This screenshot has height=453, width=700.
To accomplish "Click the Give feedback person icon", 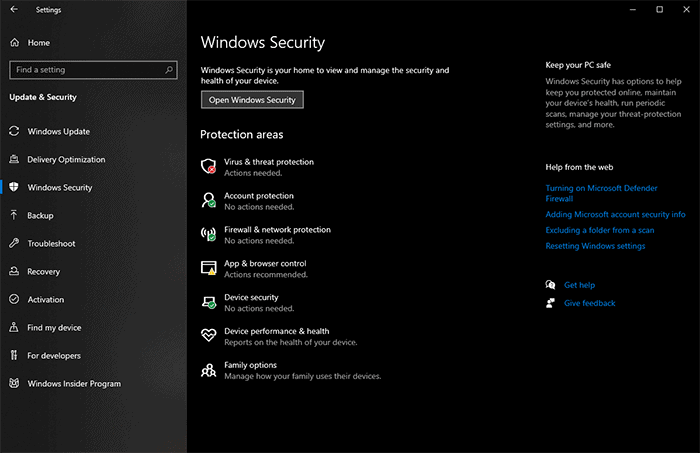I will tap(550, 303).
